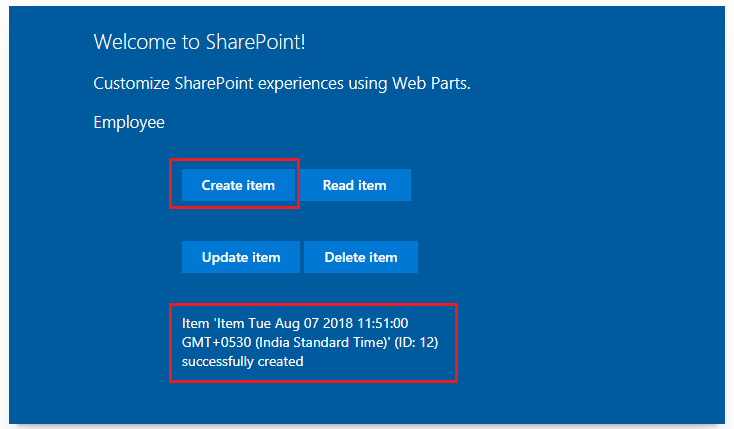Click the Aug 07 2018 date text

pyautogui.click(x=317, y=323)
